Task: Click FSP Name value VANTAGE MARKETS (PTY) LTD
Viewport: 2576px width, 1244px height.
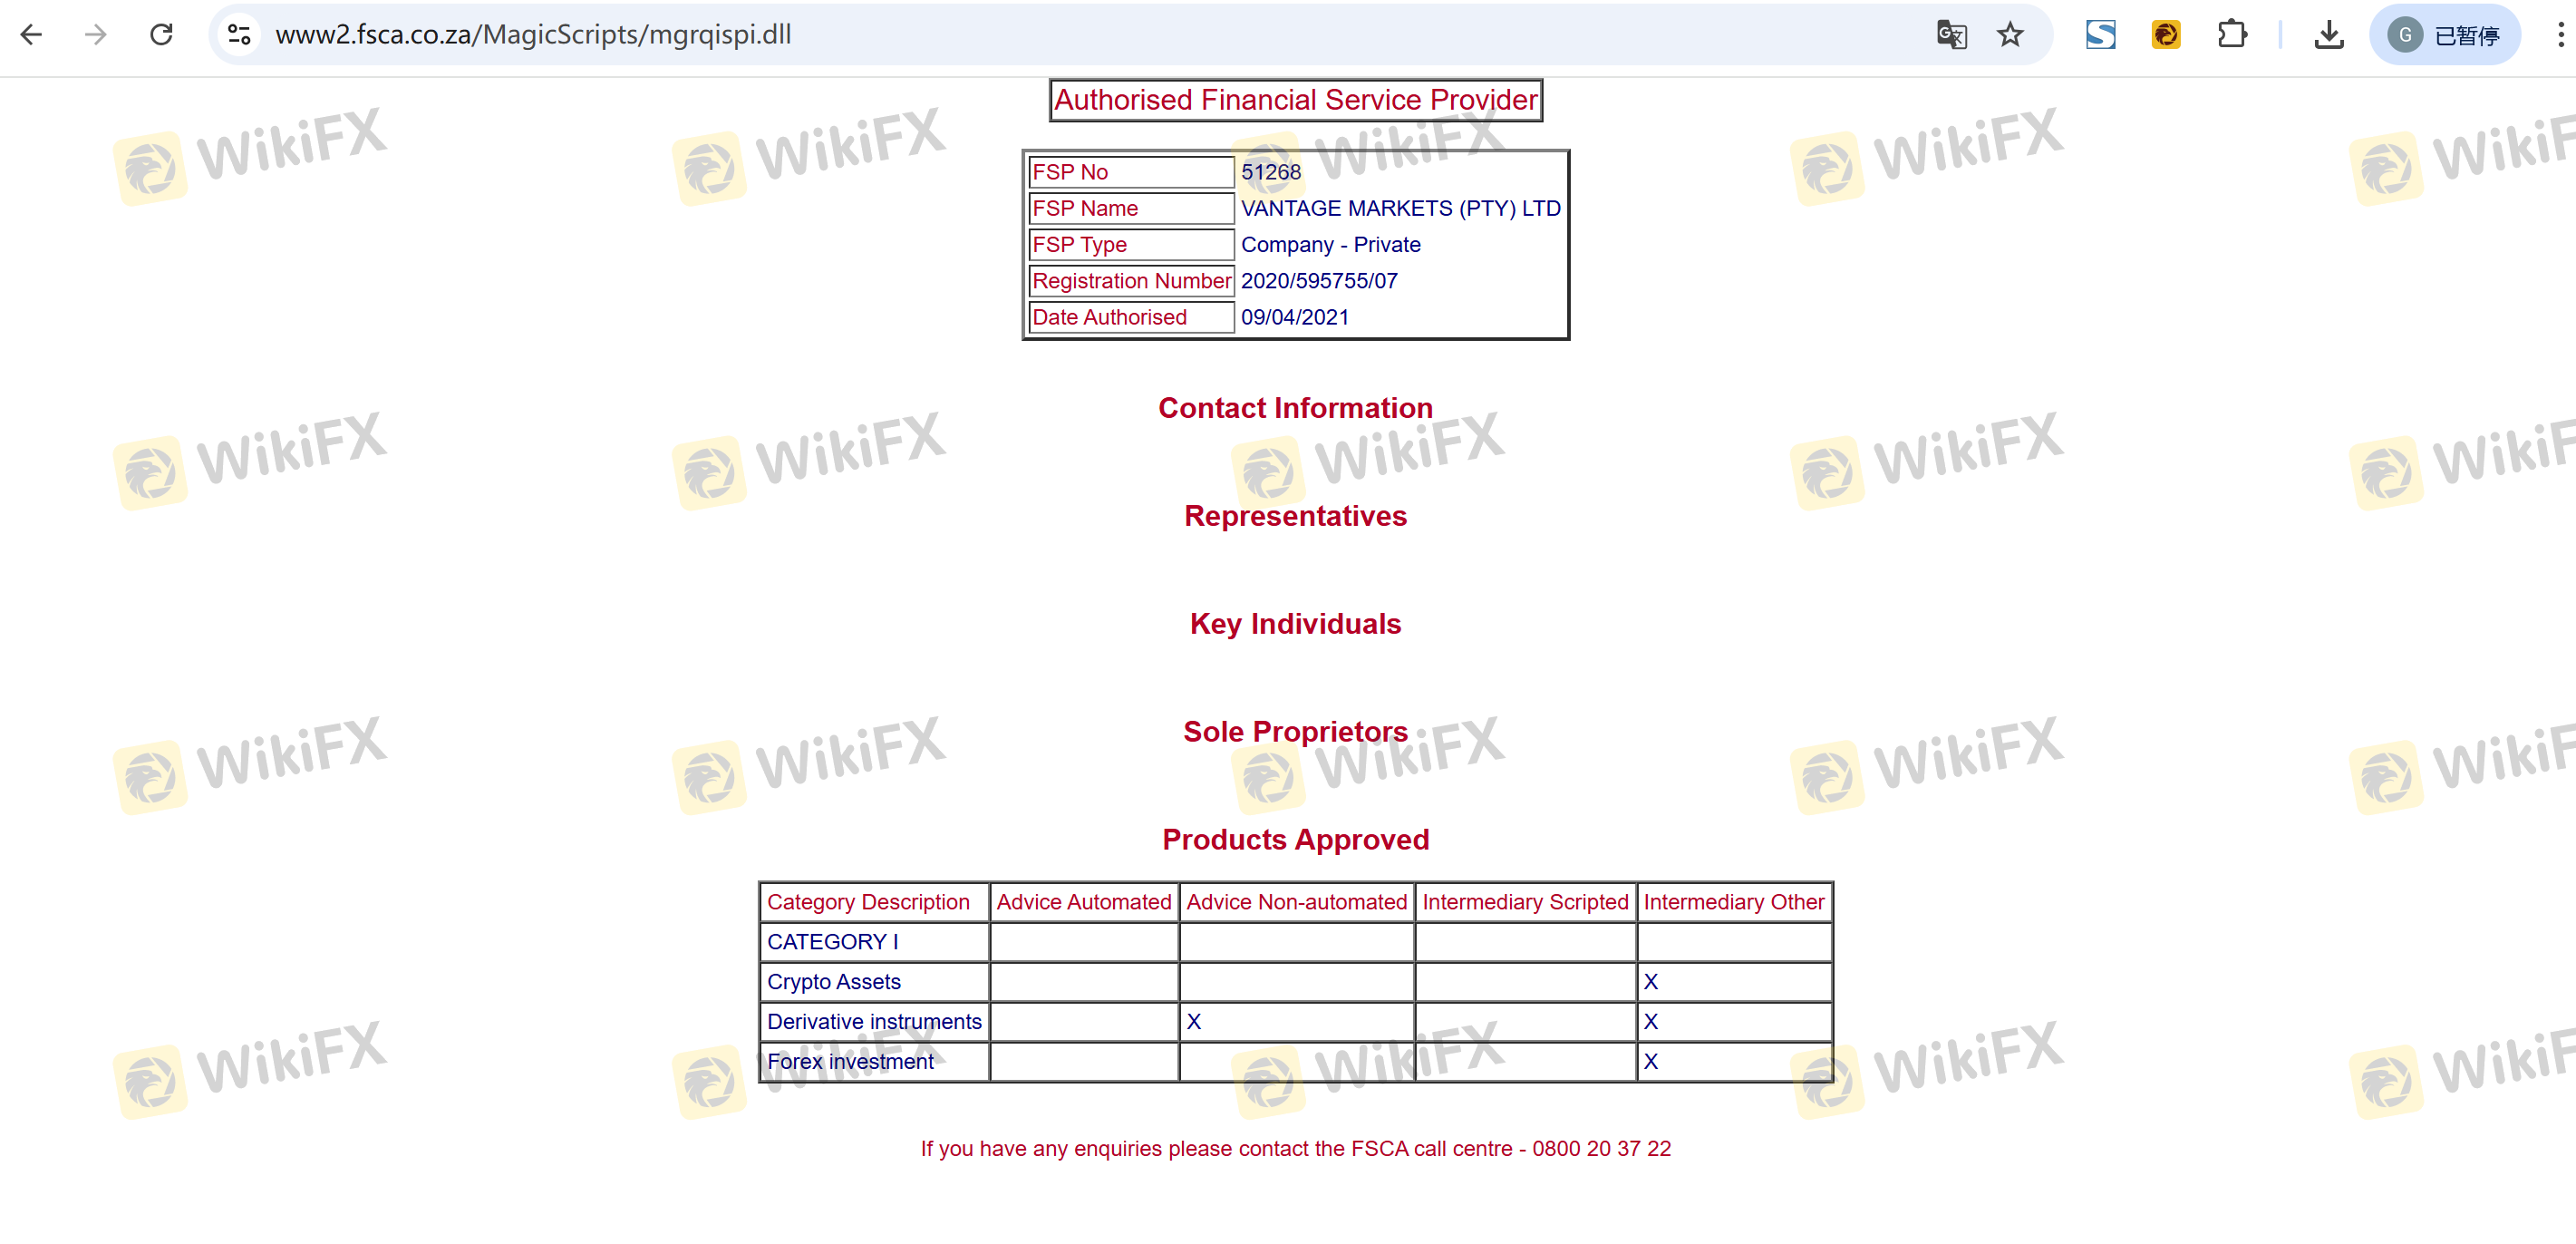Action: coord(1400,208)
